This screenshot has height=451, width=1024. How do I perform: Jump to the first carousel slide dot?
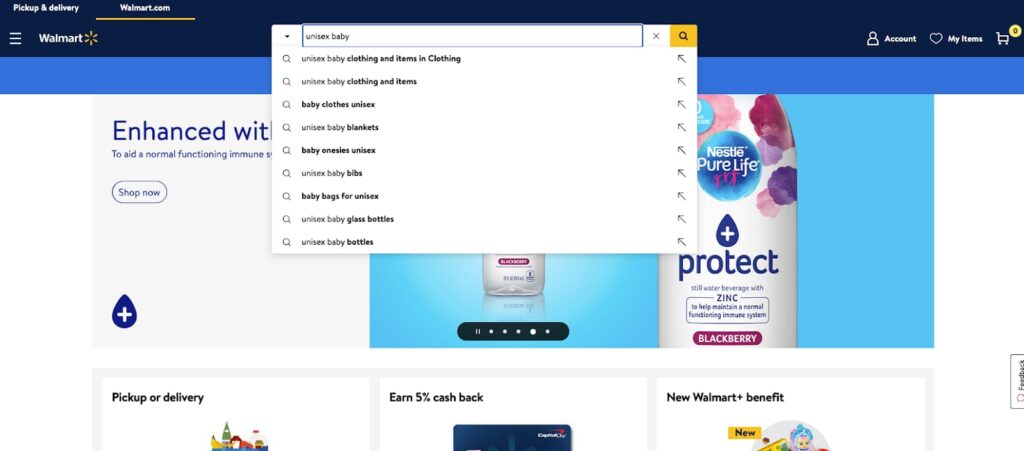491,332
